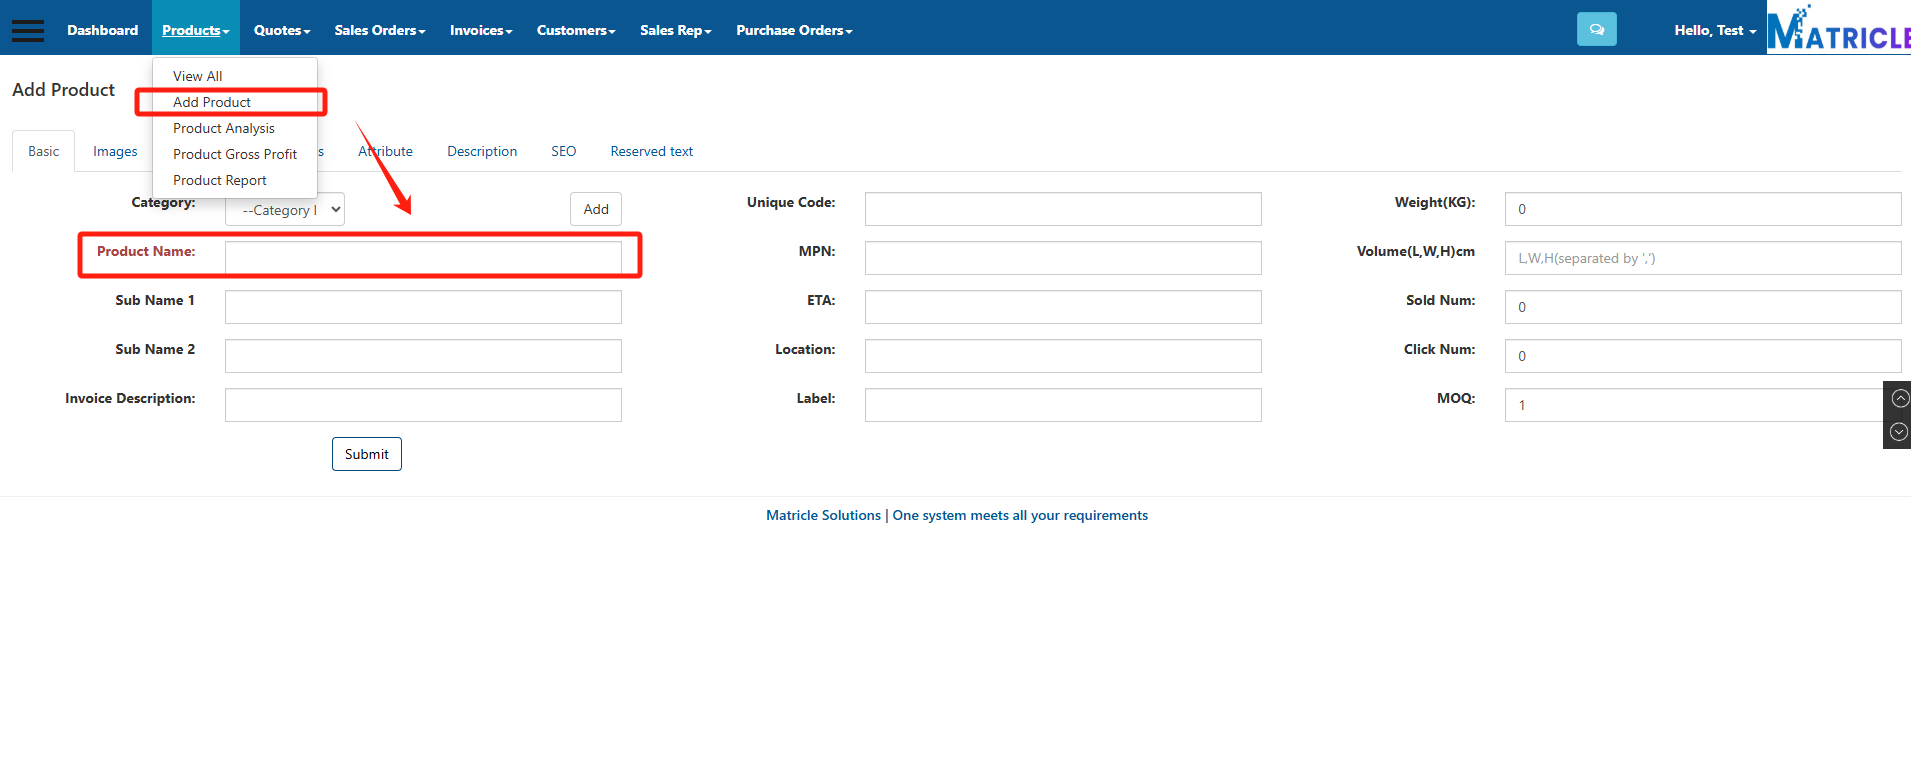The image size is (1911, 774).
Task: Open the Reserved text tab
Action: [x=652, y=151]
